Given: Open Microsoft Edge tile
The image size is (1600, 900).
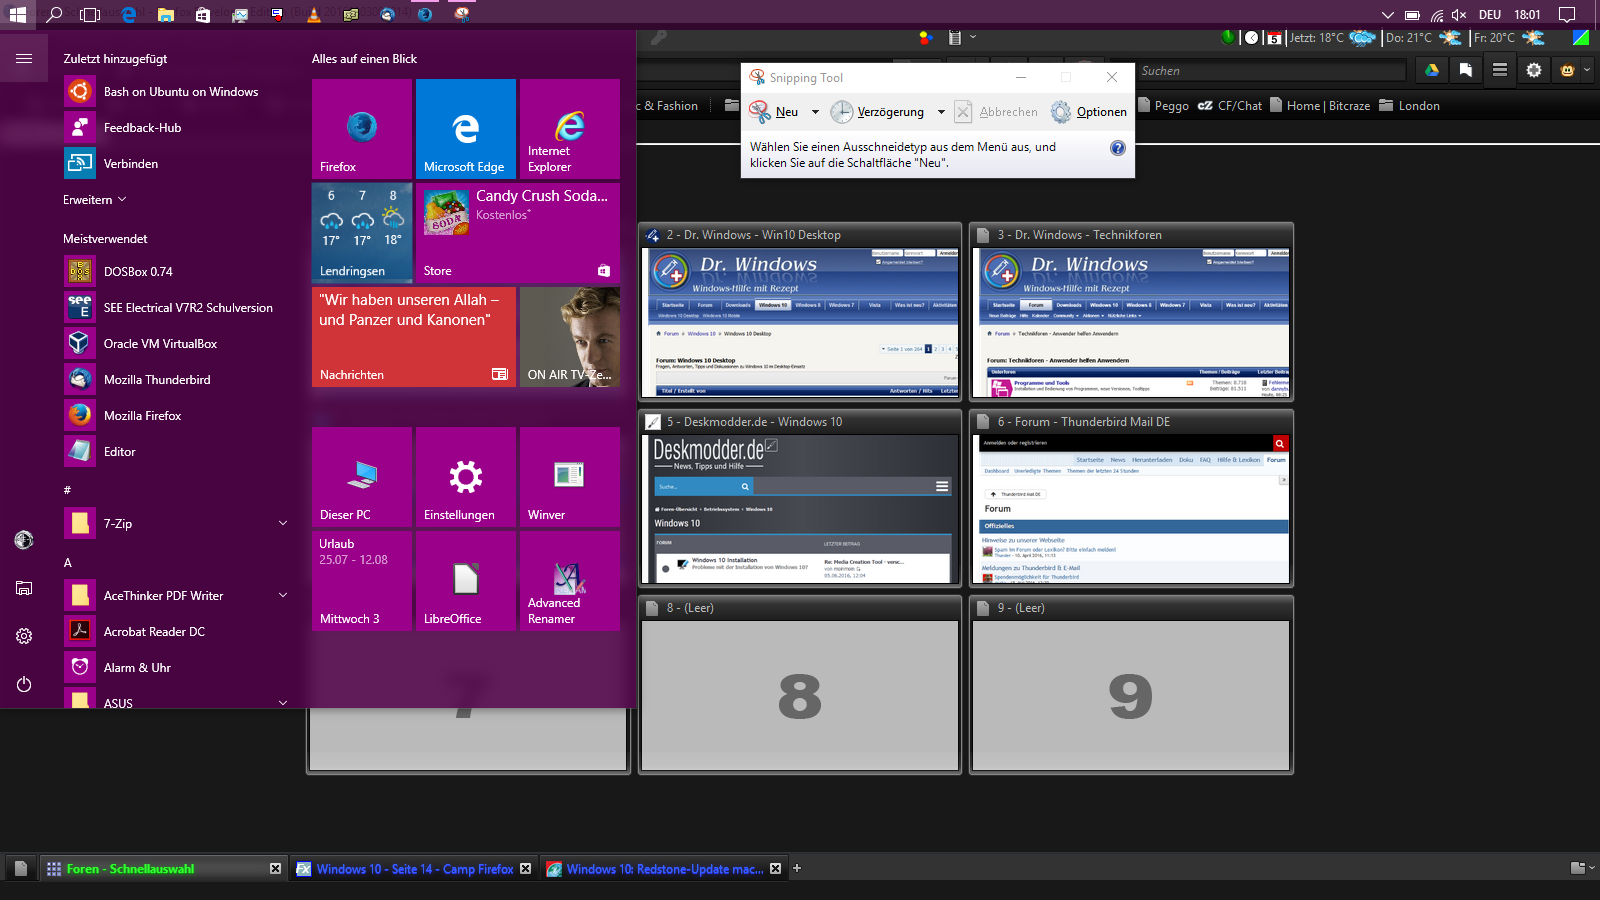Looking at the screenshot, I should pos(465,129).
